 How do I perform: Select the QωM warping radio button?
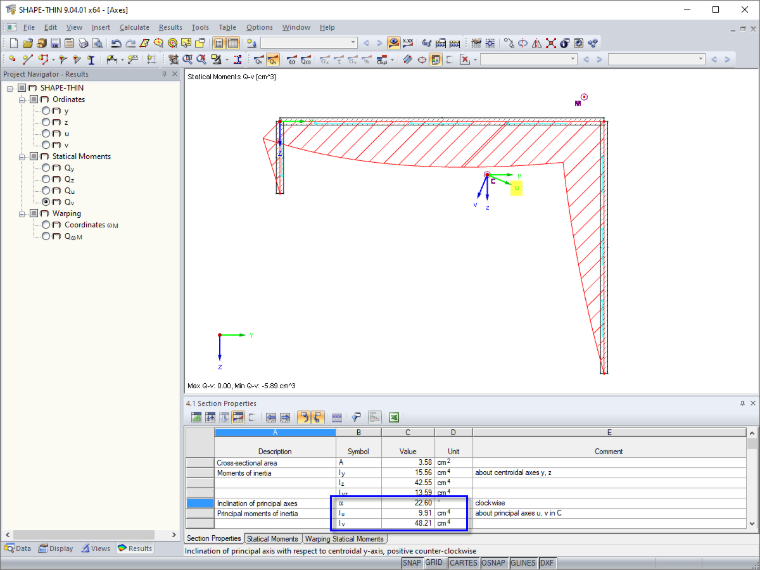pos(46,236)
